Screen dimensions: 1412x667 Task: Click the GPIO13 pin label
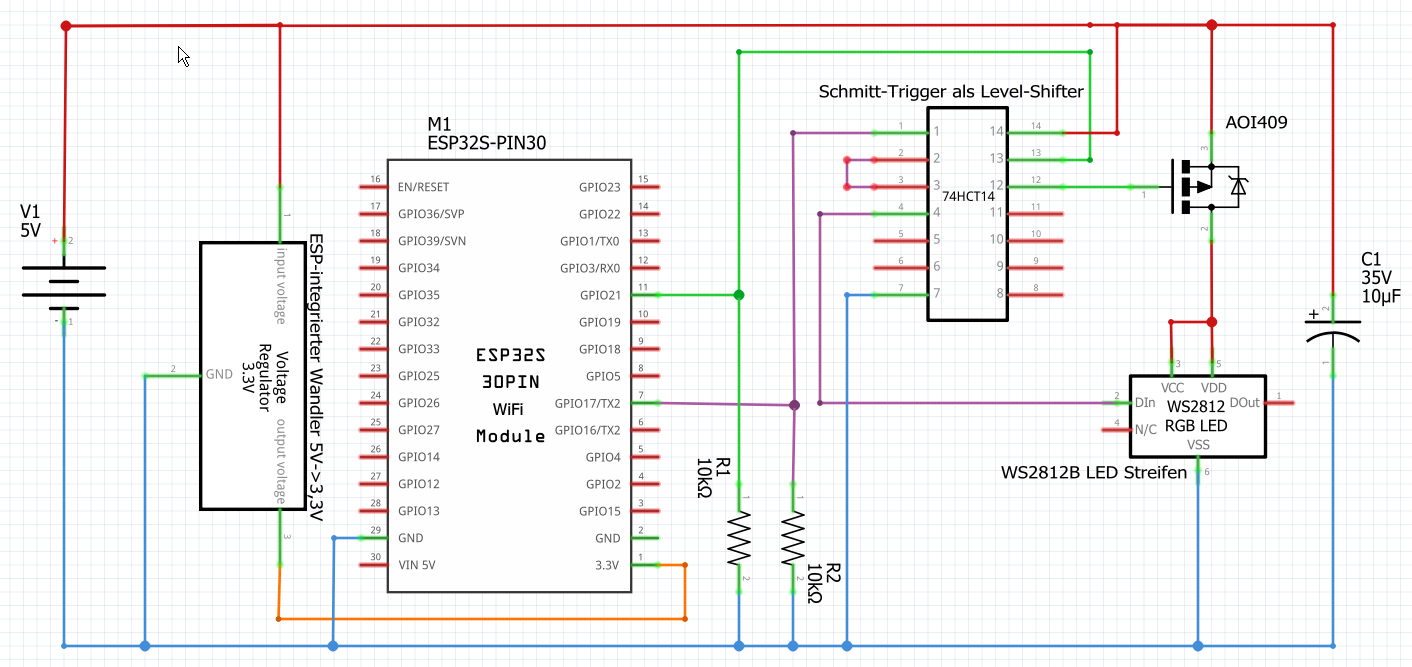(418, 511)
